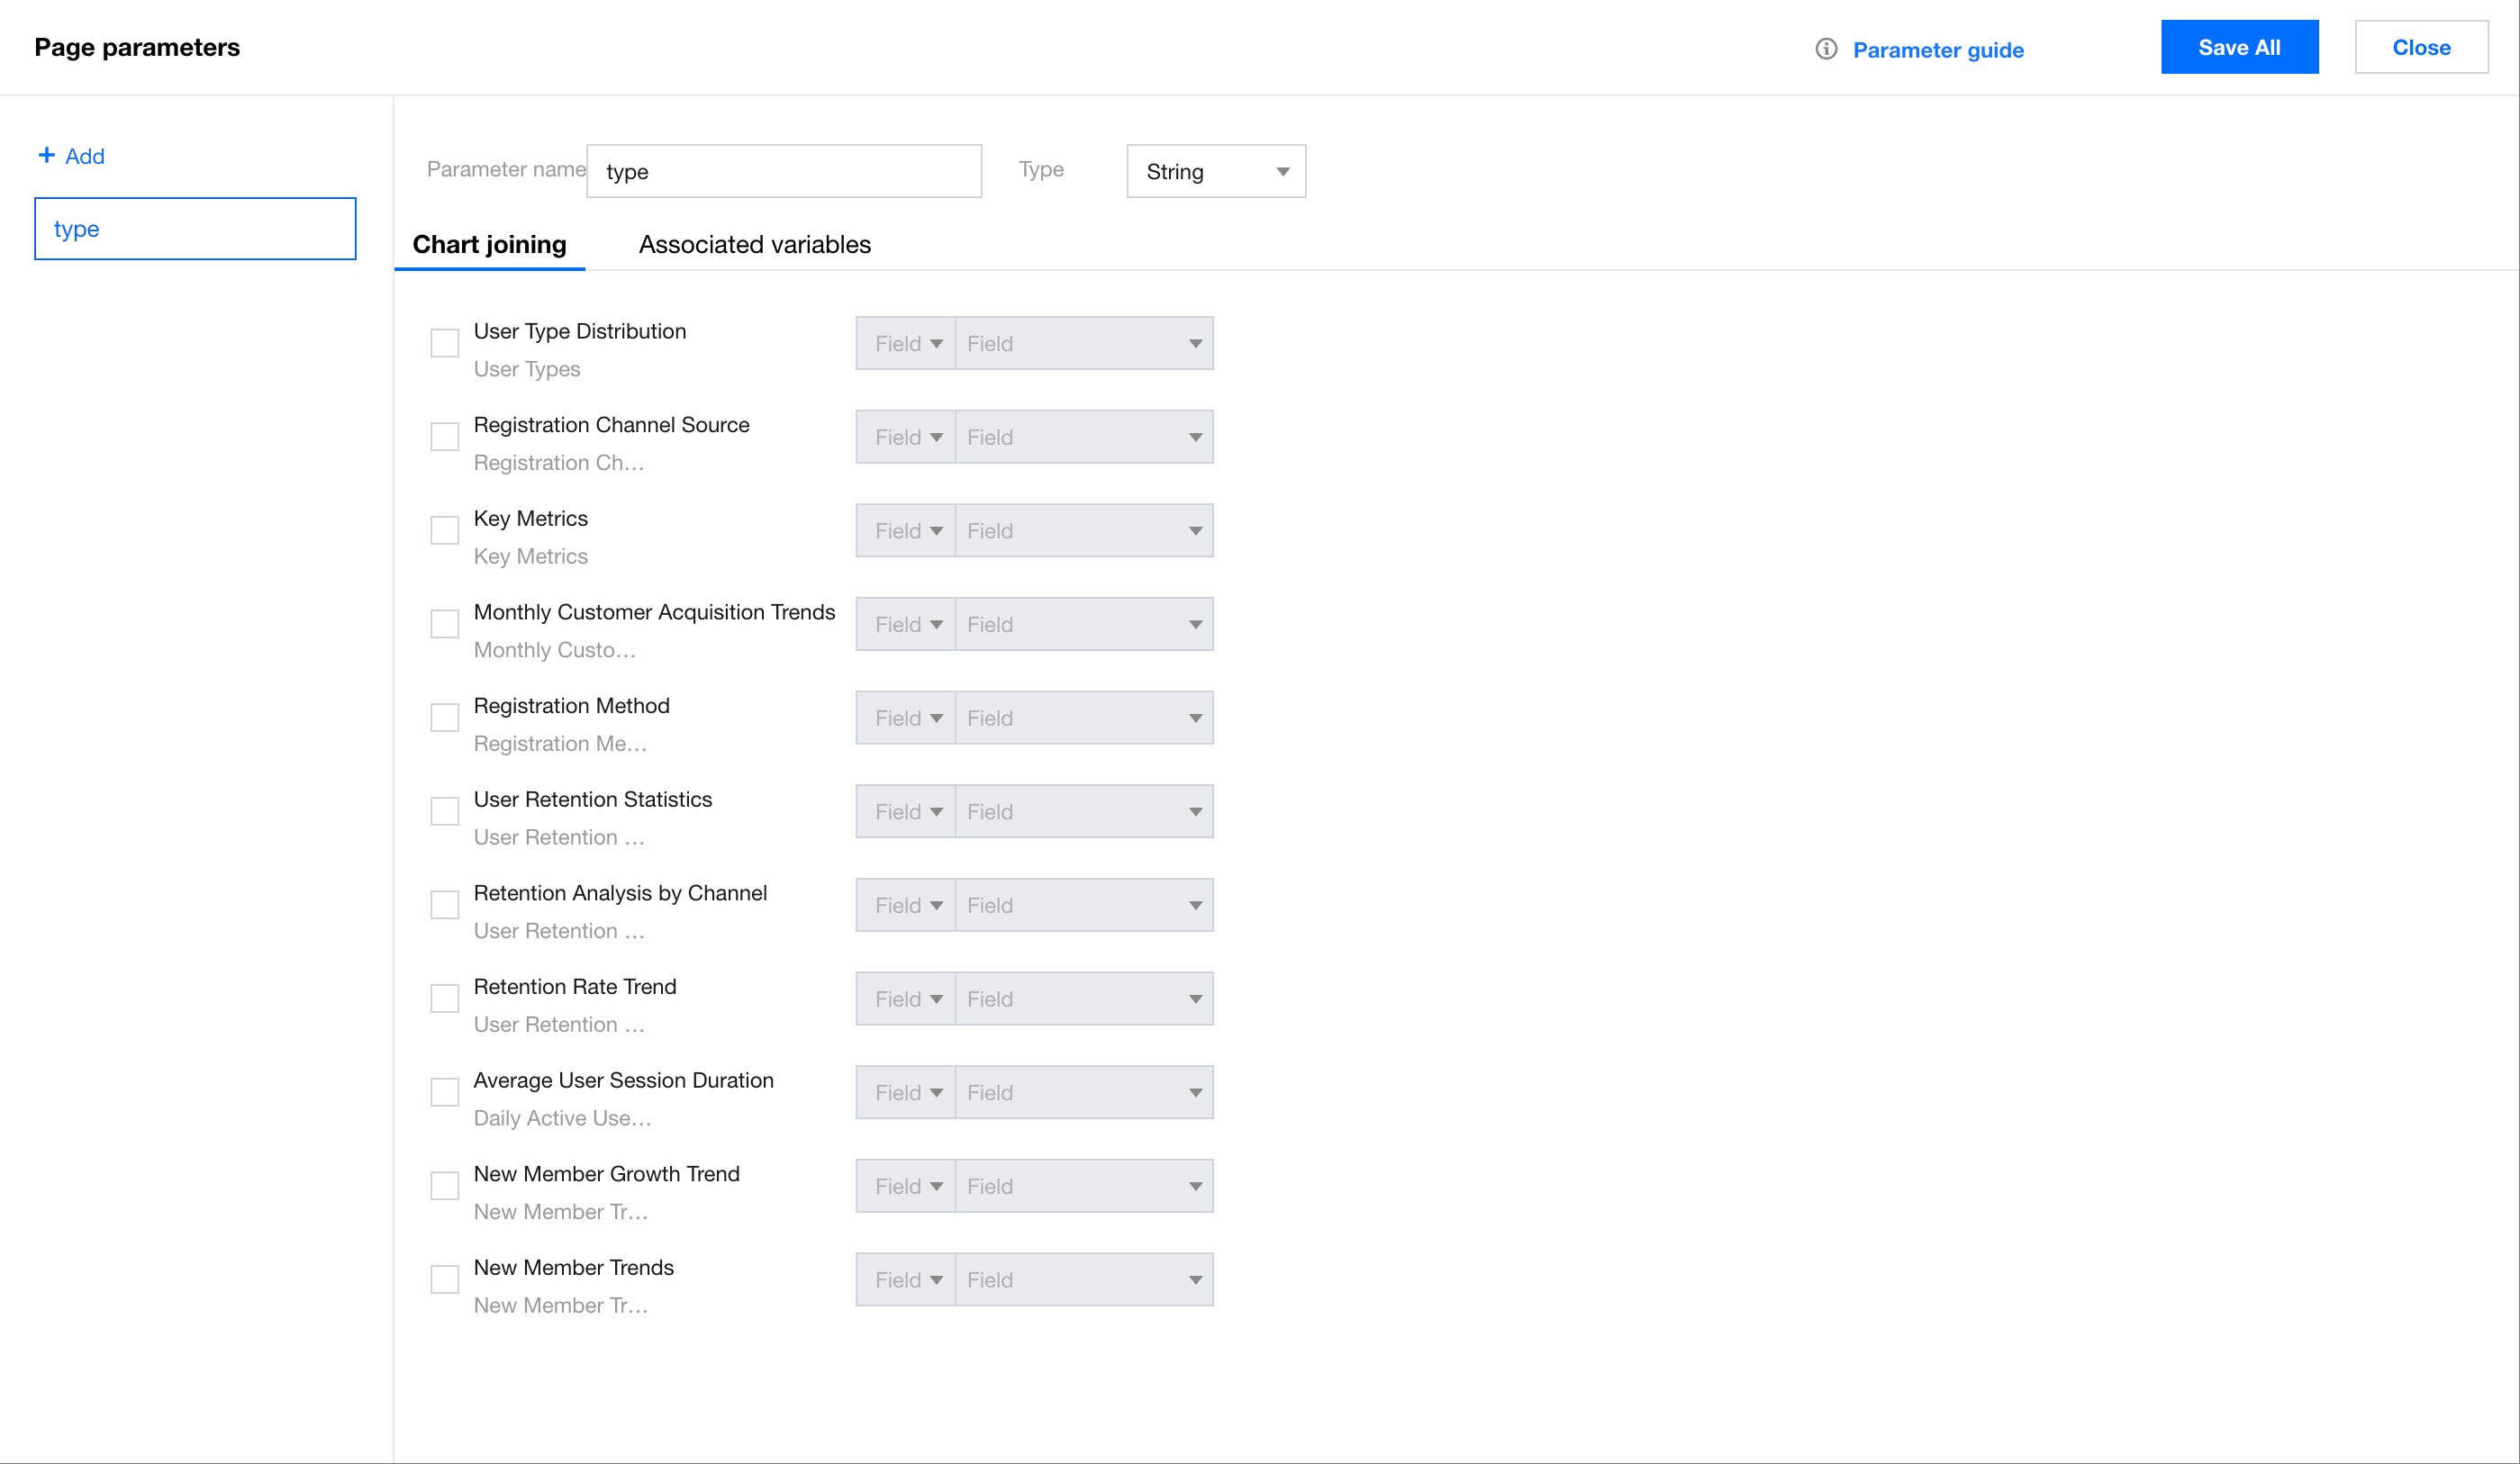2520x1464 pixels.
Task: Expand wide Field dropdown for New Member Growth Trend
Action: pyautogui.click(x=1083, y=1186)
